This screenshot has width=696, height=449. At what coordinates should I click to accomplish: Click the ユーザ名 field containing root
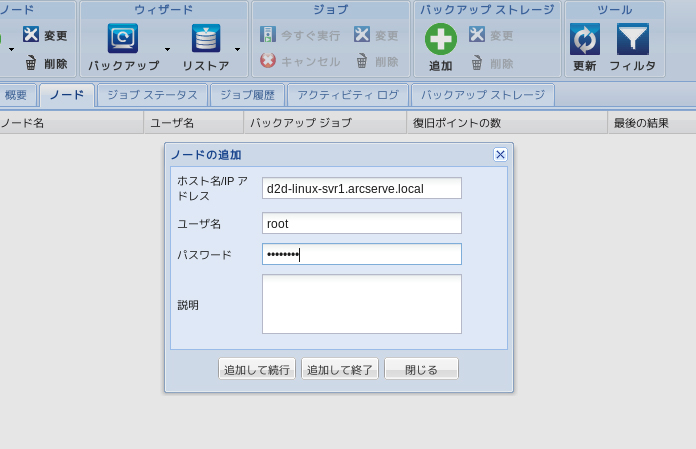pos(362,223)
